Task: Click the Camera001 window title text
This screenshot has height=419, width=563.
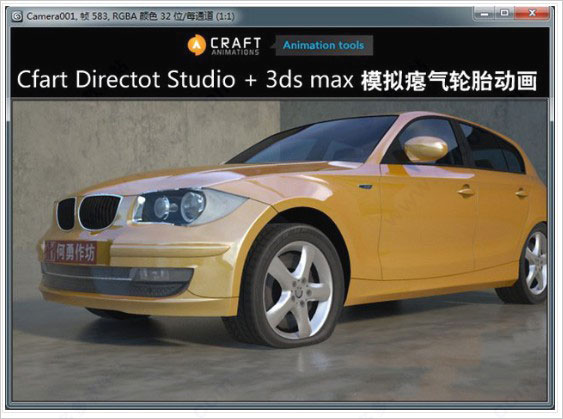Action: [x=130, y=17]
